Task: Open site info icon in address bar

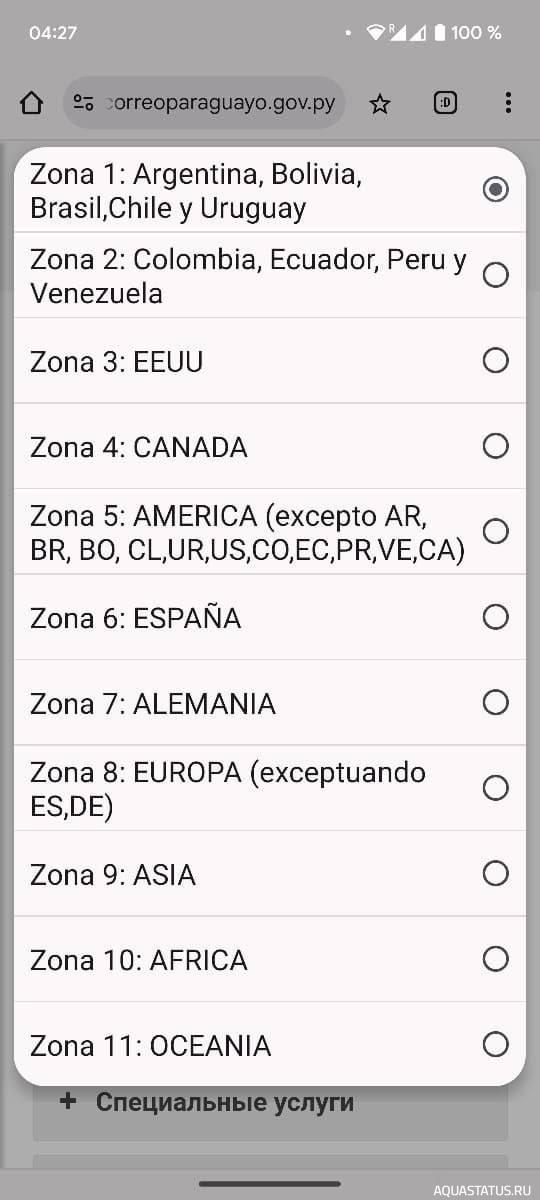Action: pyautogui.click(x=84, y=103)
